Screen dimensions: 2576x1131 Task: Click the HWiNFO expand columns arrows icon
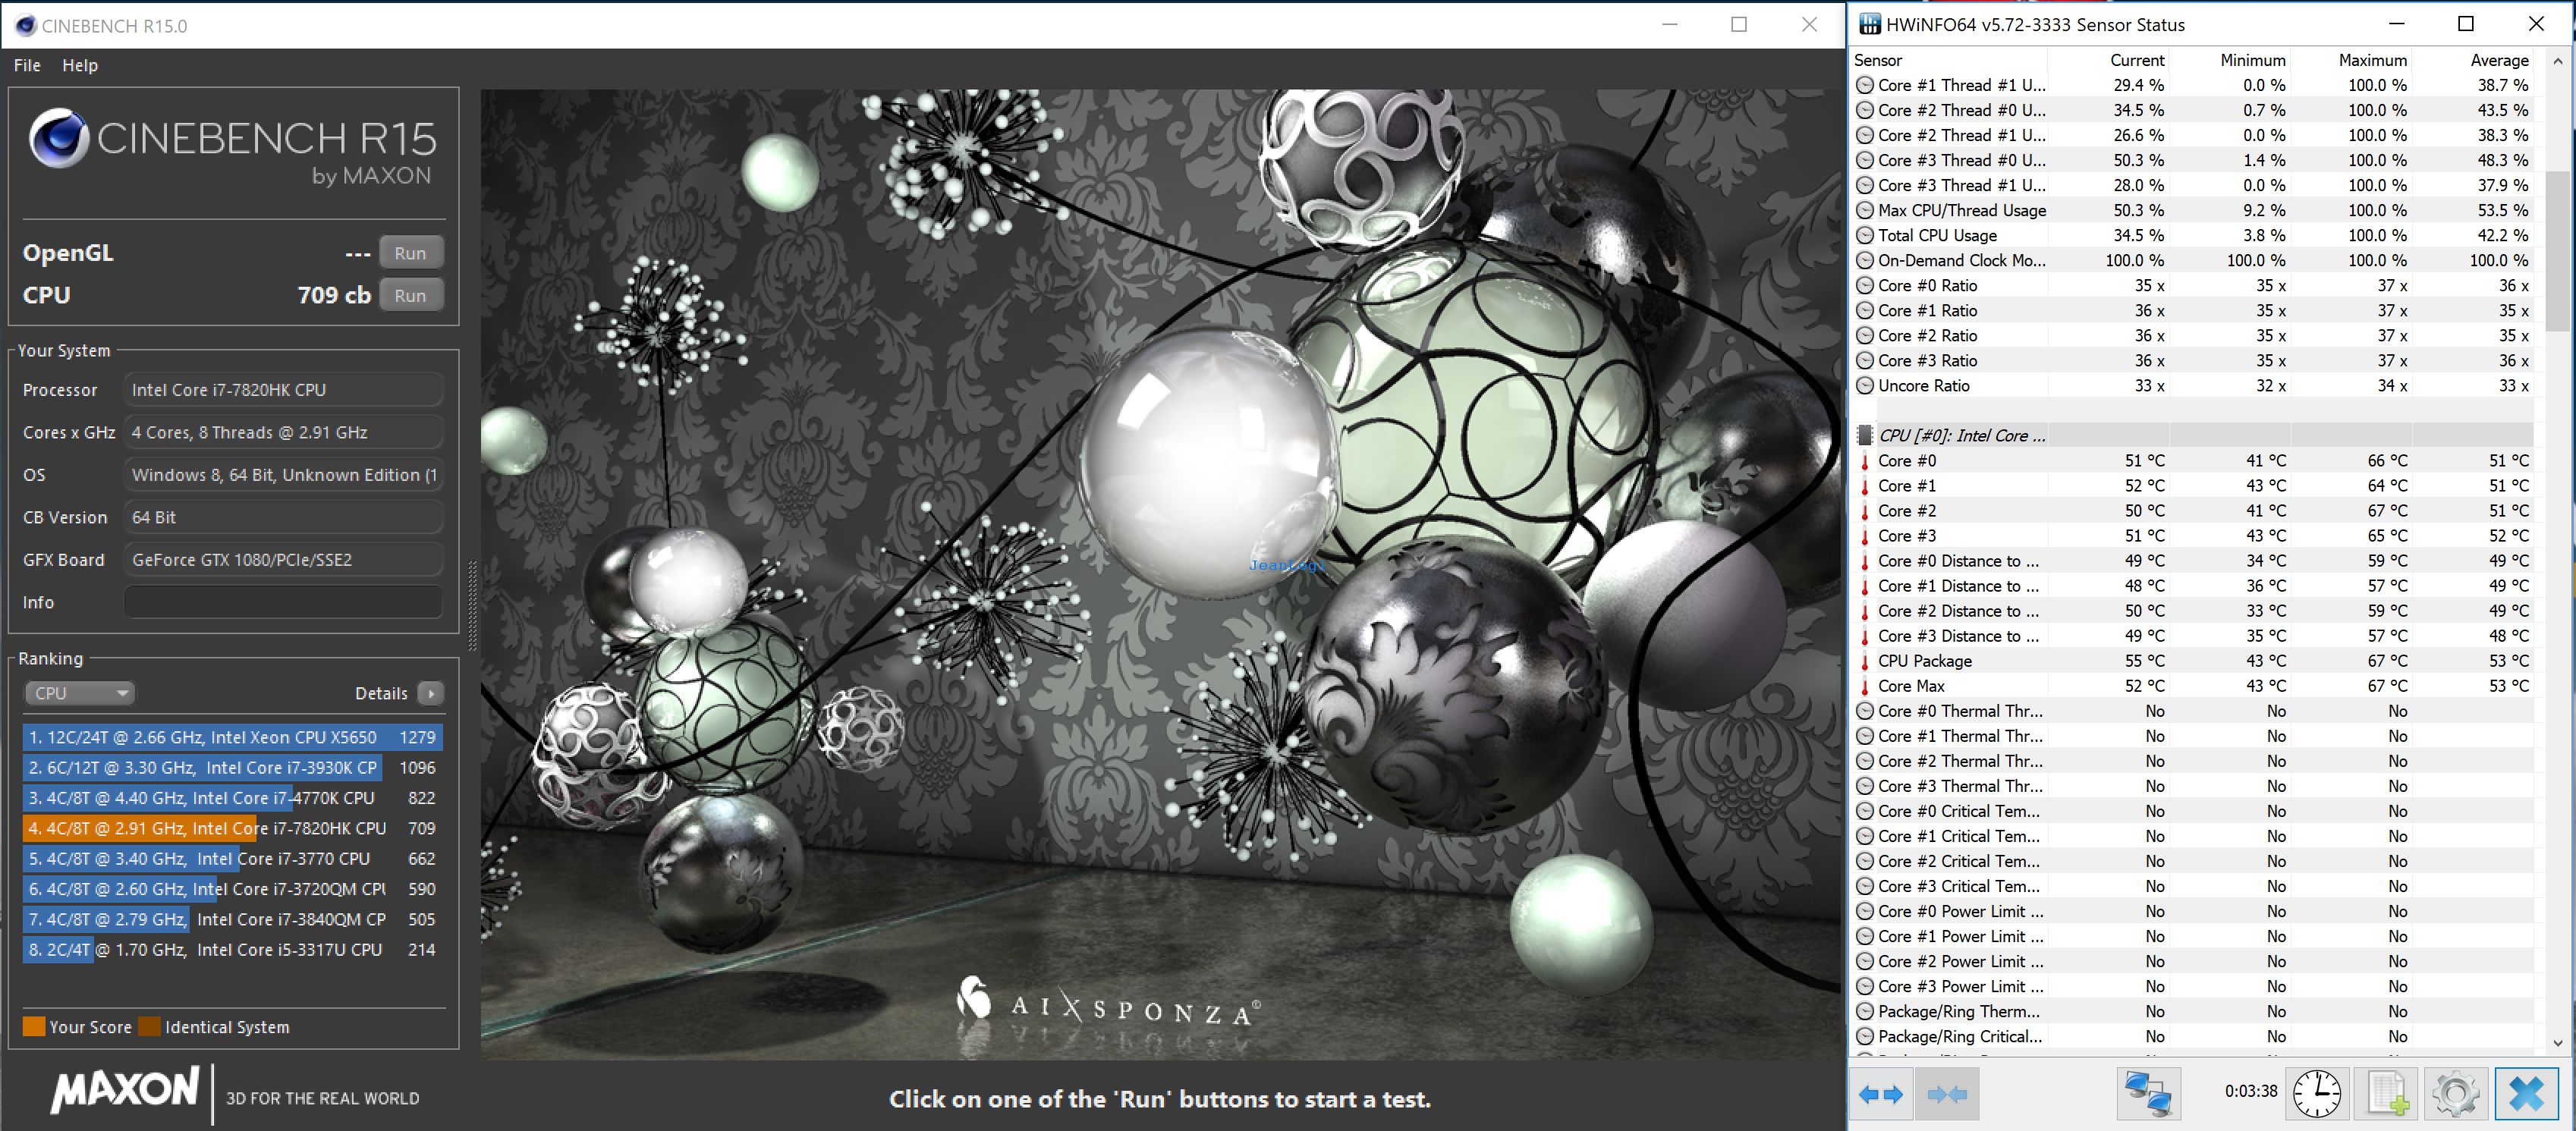point(1880,1094)
